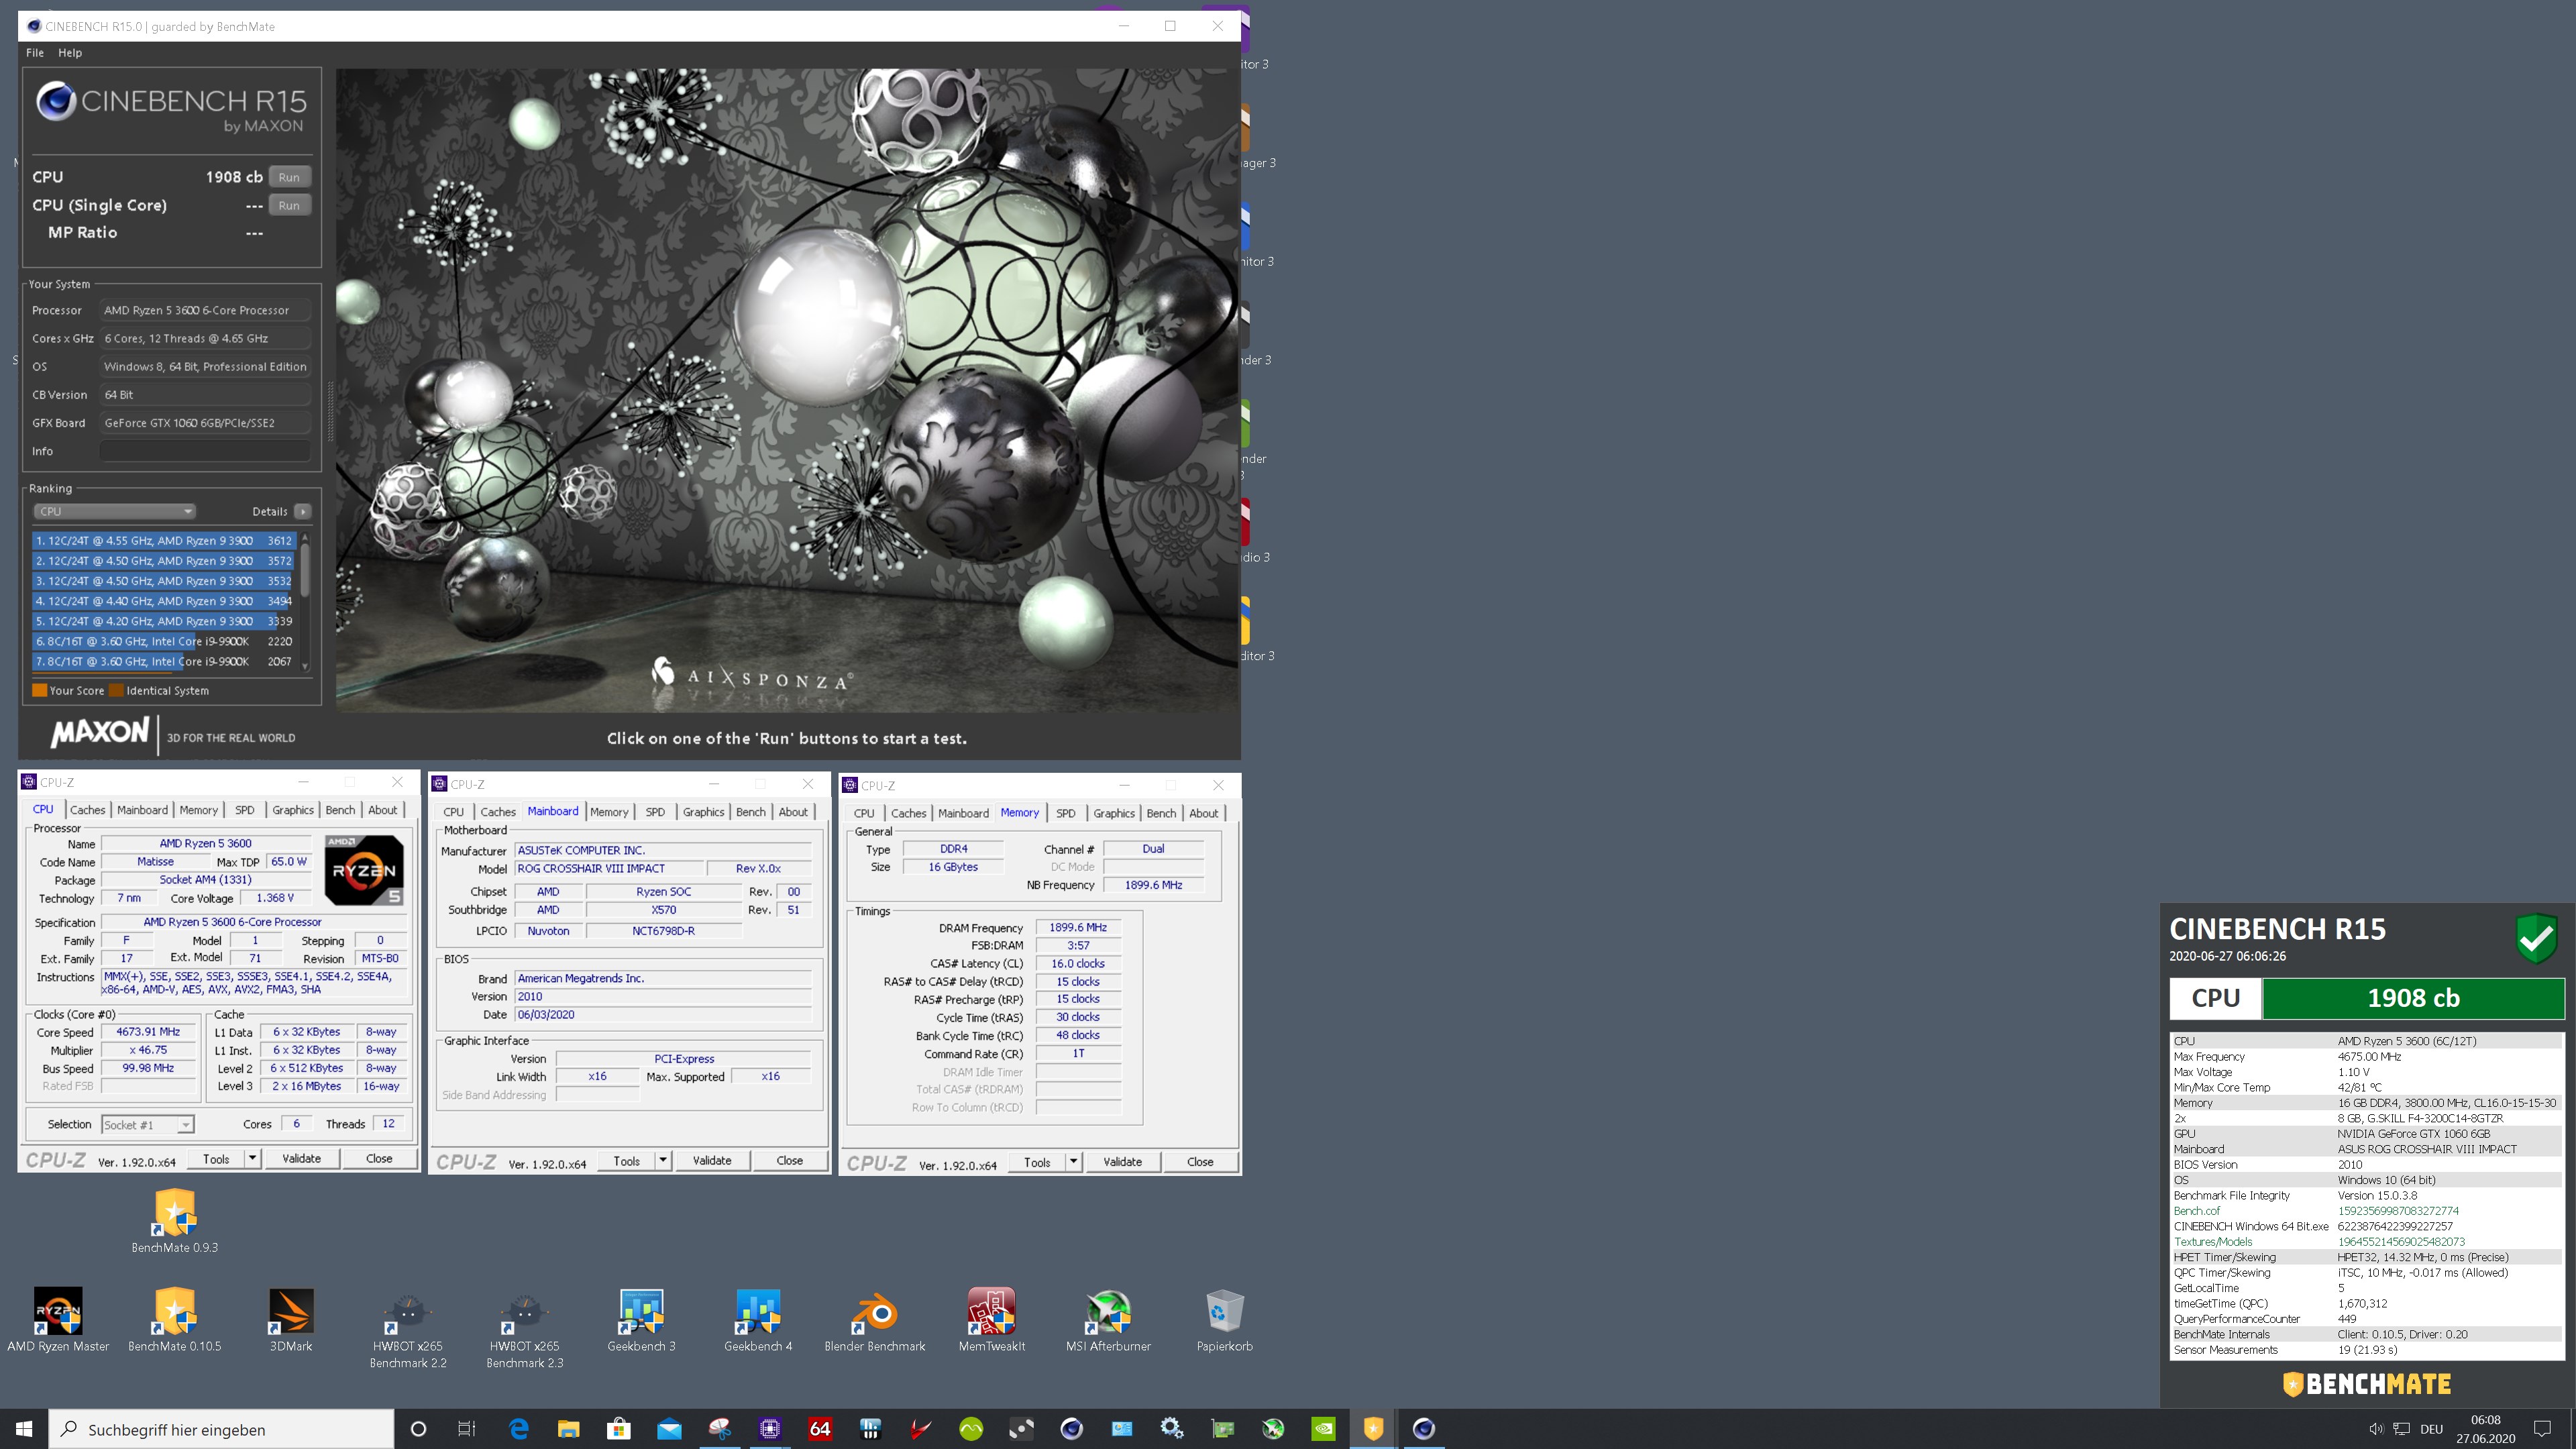Click Cortana circle icon in taskbar
2576x1449 pixels.
tap(419, 1429)
